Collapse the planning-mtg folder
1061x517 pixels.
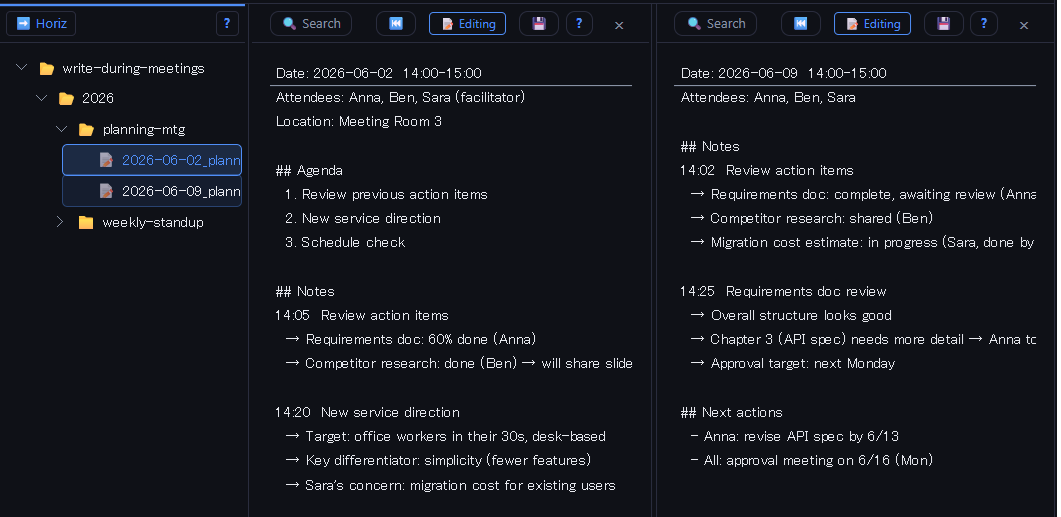tap(62, 129)
